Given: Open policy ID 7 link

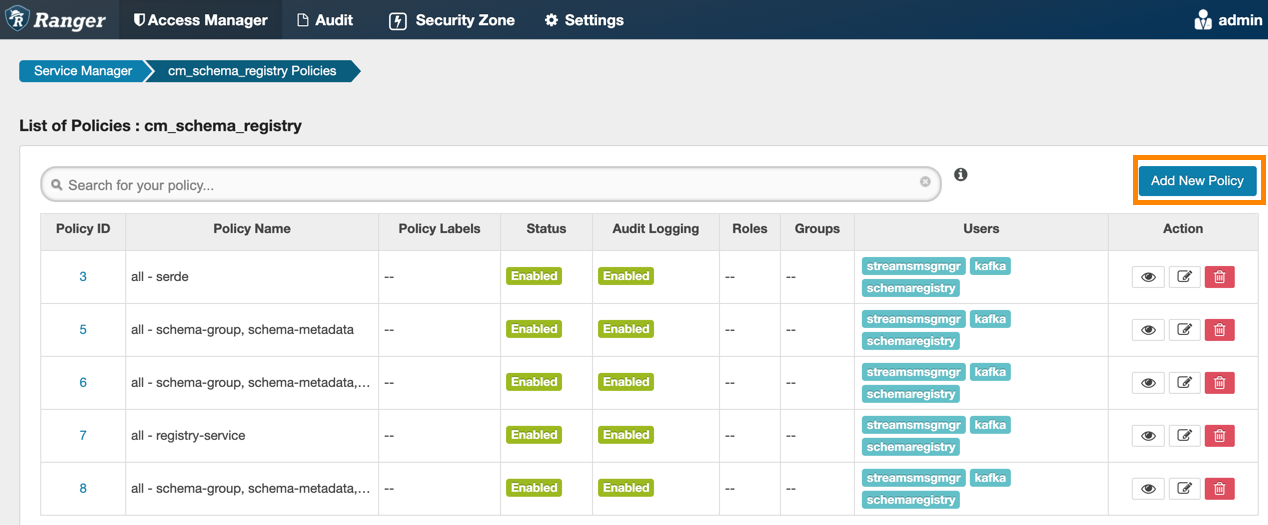Looking at the screenshot, I should pyautogui.click(x=83, y=436).
